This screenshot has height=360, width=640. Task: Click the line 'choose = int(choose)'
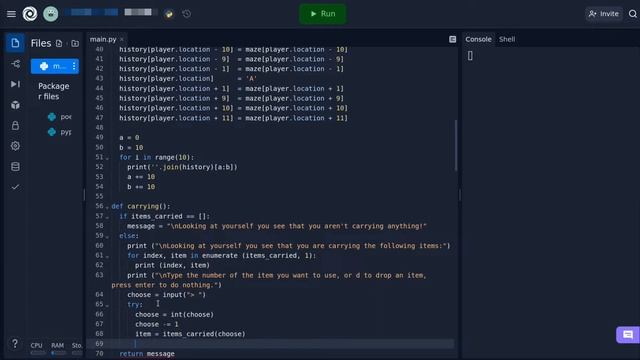tap(175, 314)
